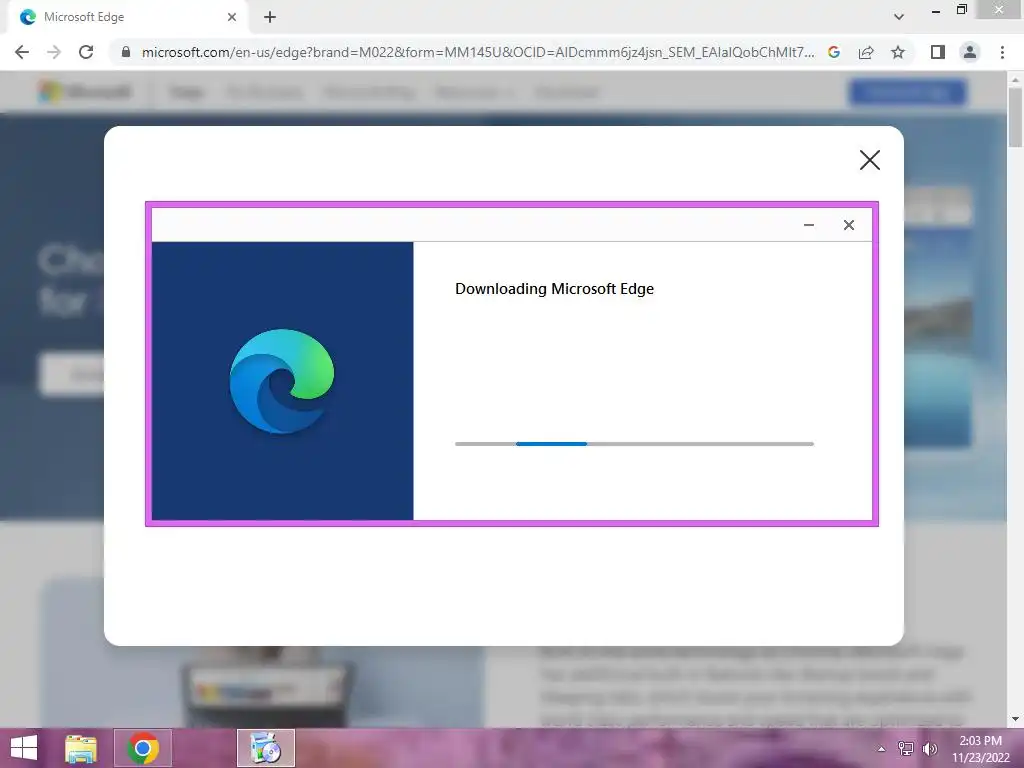
Task: Expand the tab search chevron
Action: tap(899, 17)
